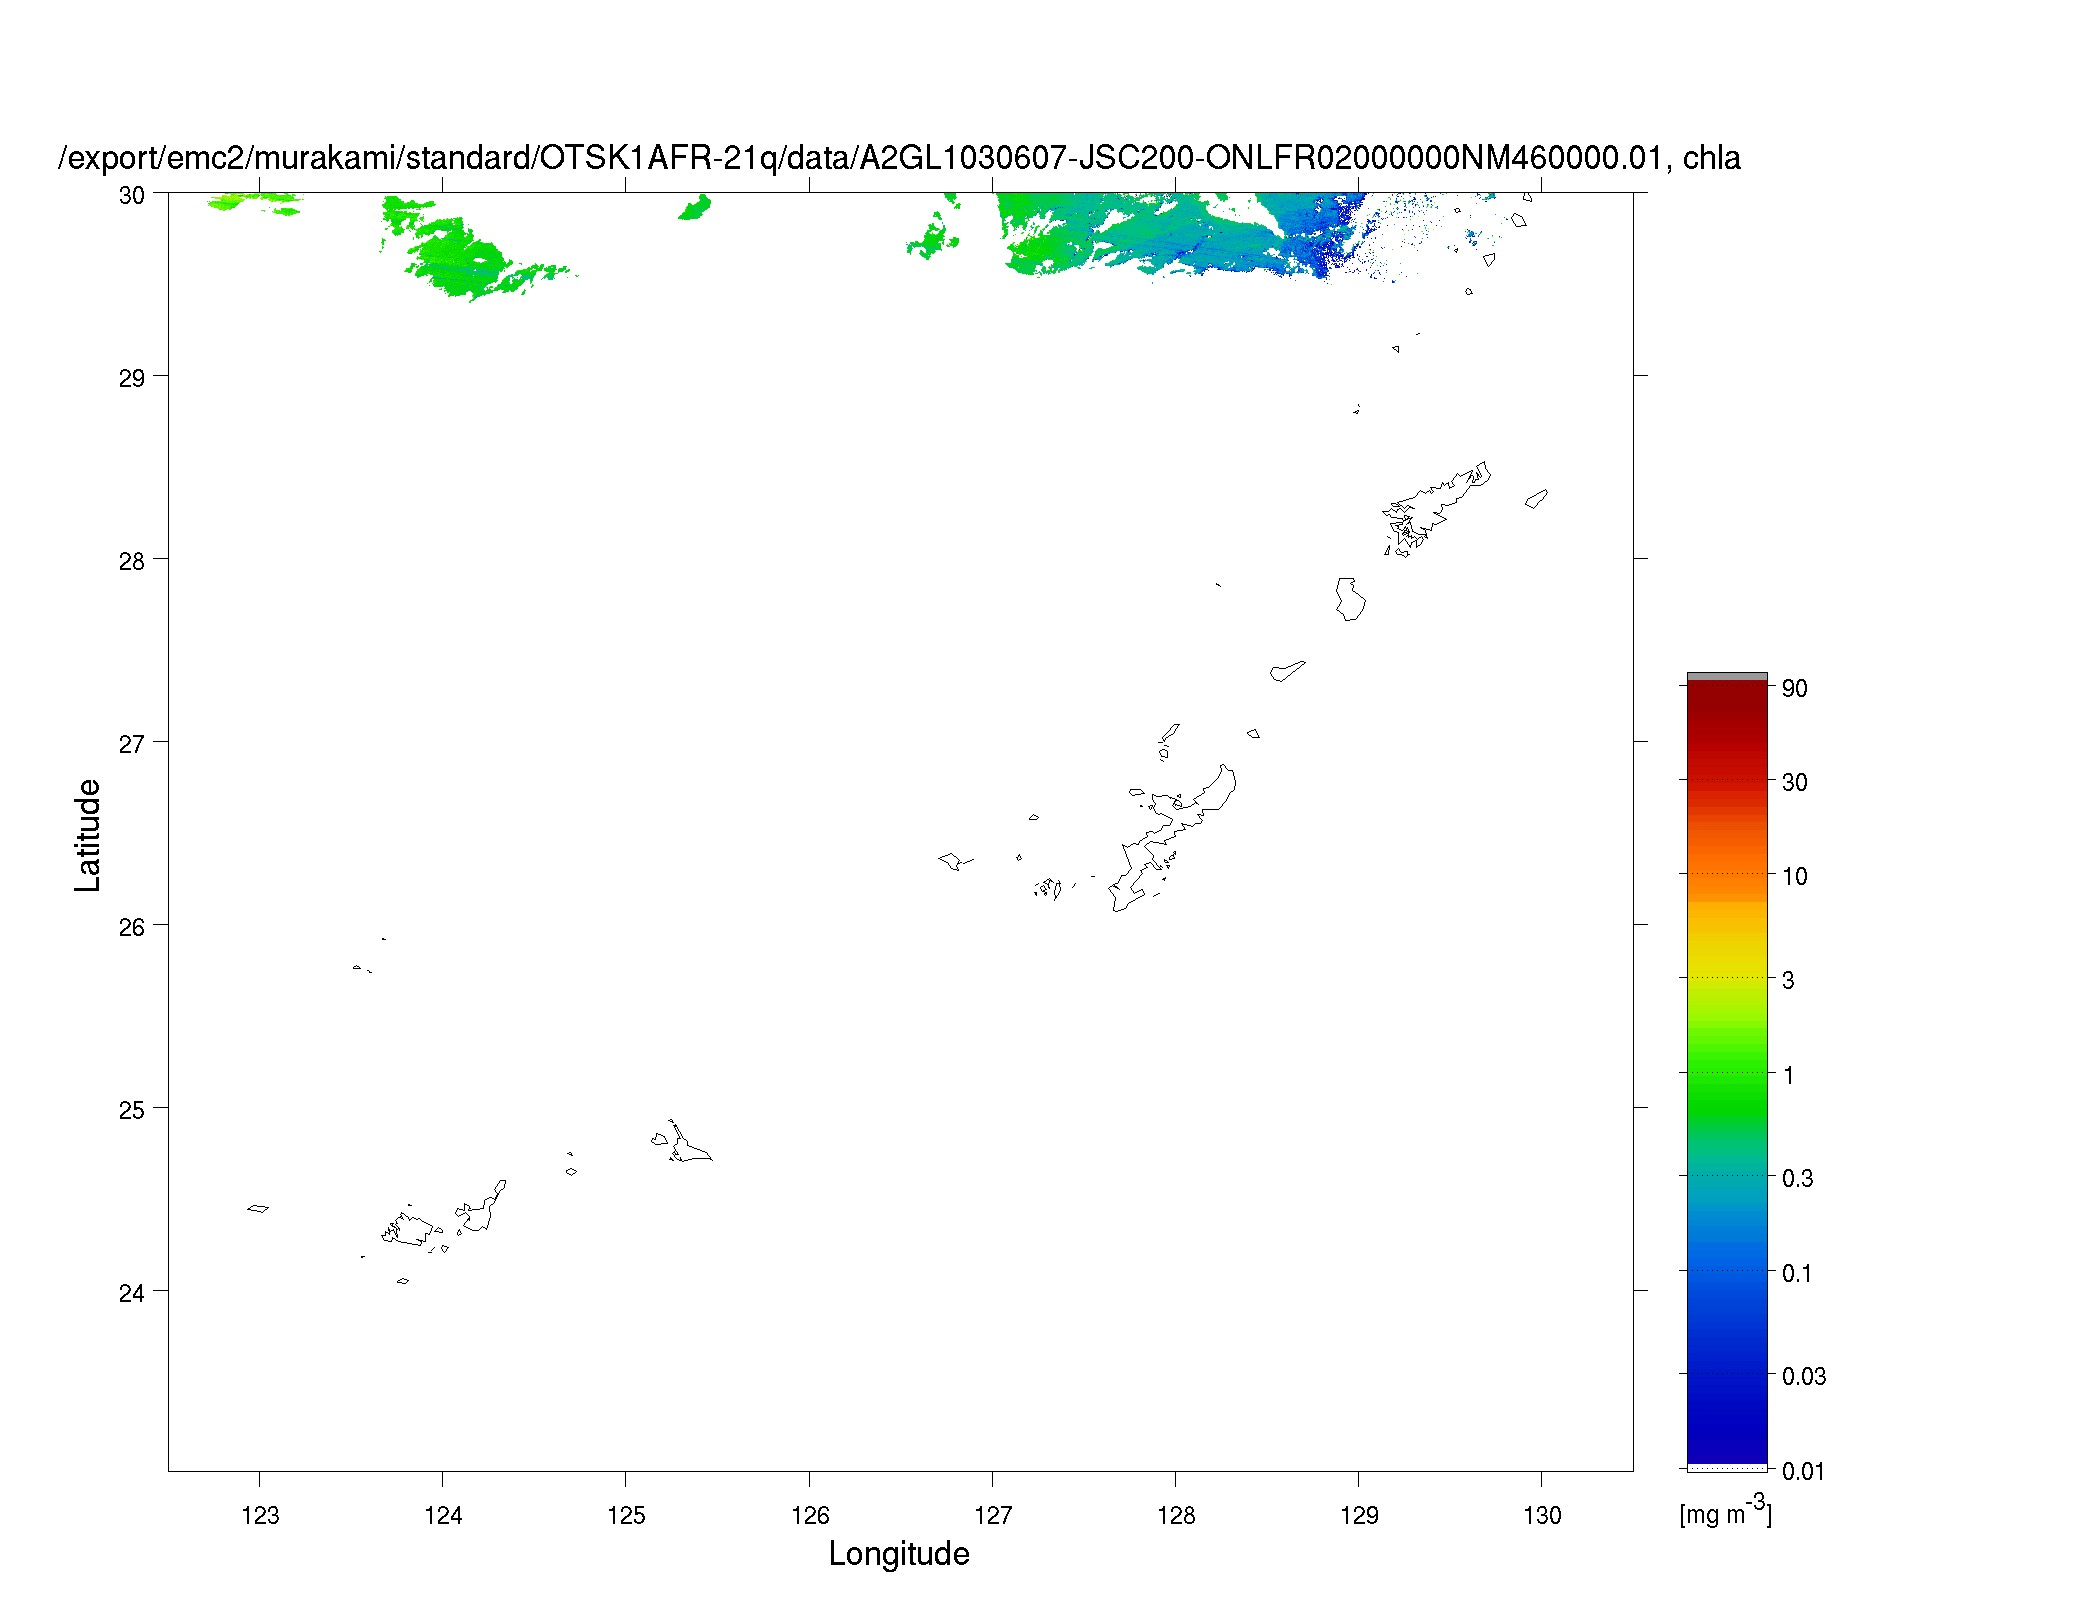Click the latitude tick label 29
This screenshot has width=2099, height=1600.
click(x=132, y=379)
